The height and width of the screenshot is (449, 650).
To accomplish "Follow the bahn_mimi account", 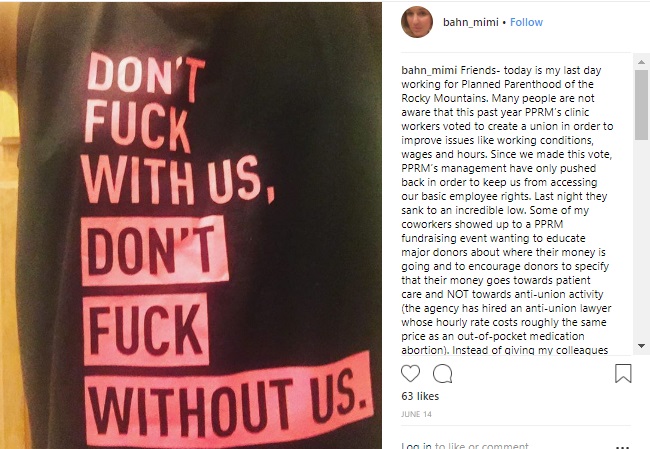I will [526, 22].
